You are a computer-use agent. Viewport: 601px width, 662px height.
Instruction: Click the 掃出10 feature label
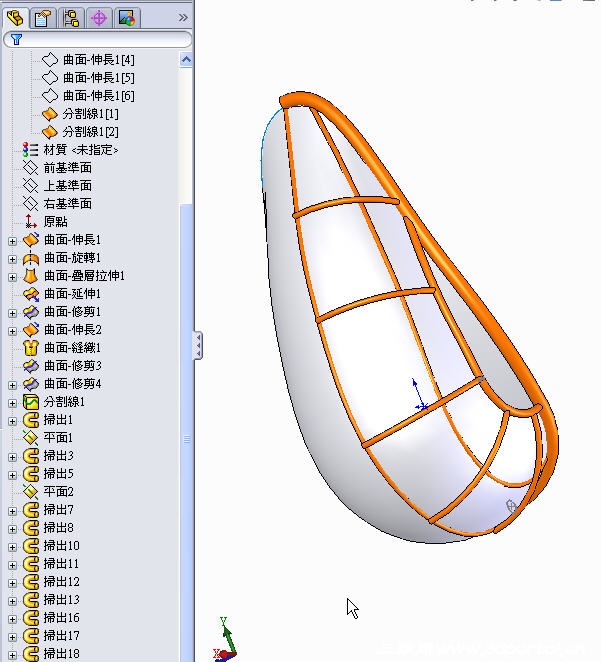point(61,546)
